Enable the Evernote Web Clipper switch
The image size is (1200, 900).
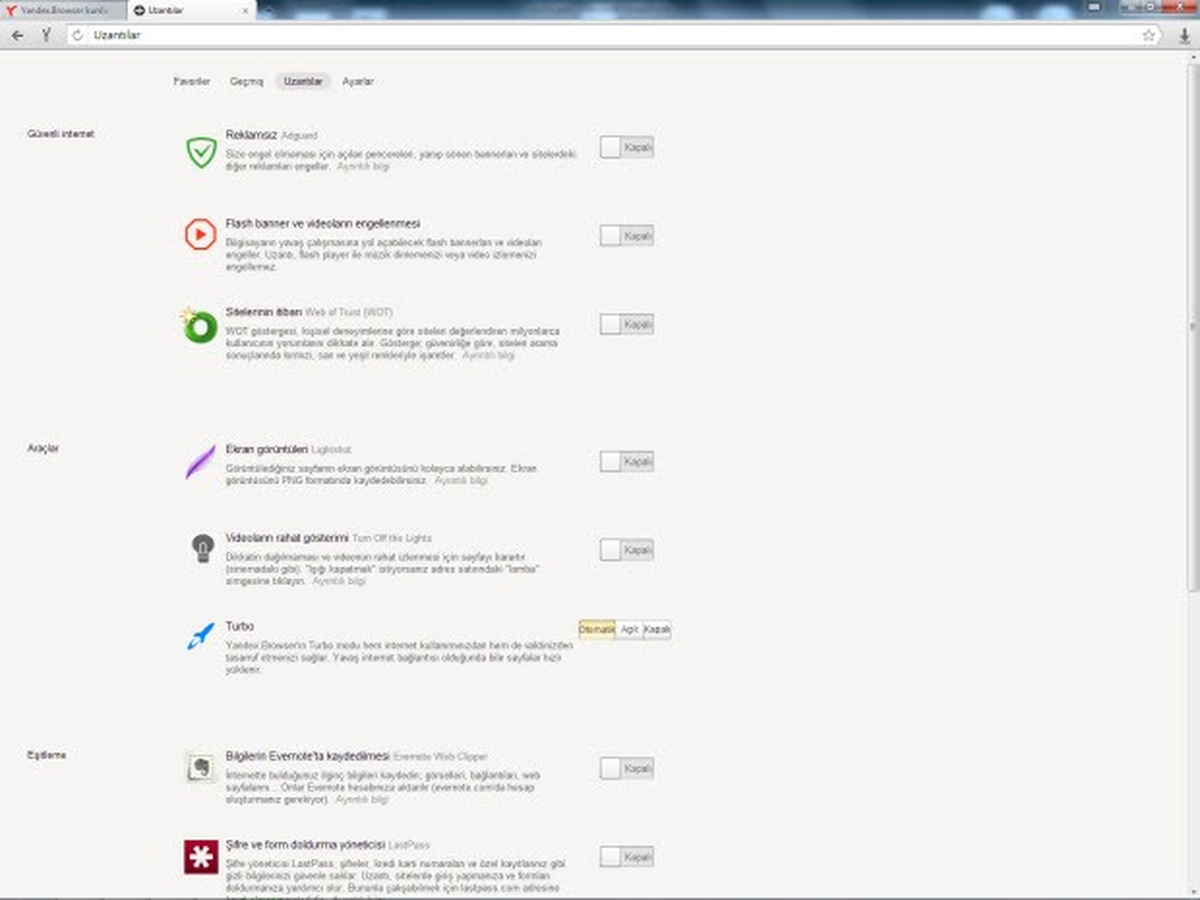click(x=627, y=768)
